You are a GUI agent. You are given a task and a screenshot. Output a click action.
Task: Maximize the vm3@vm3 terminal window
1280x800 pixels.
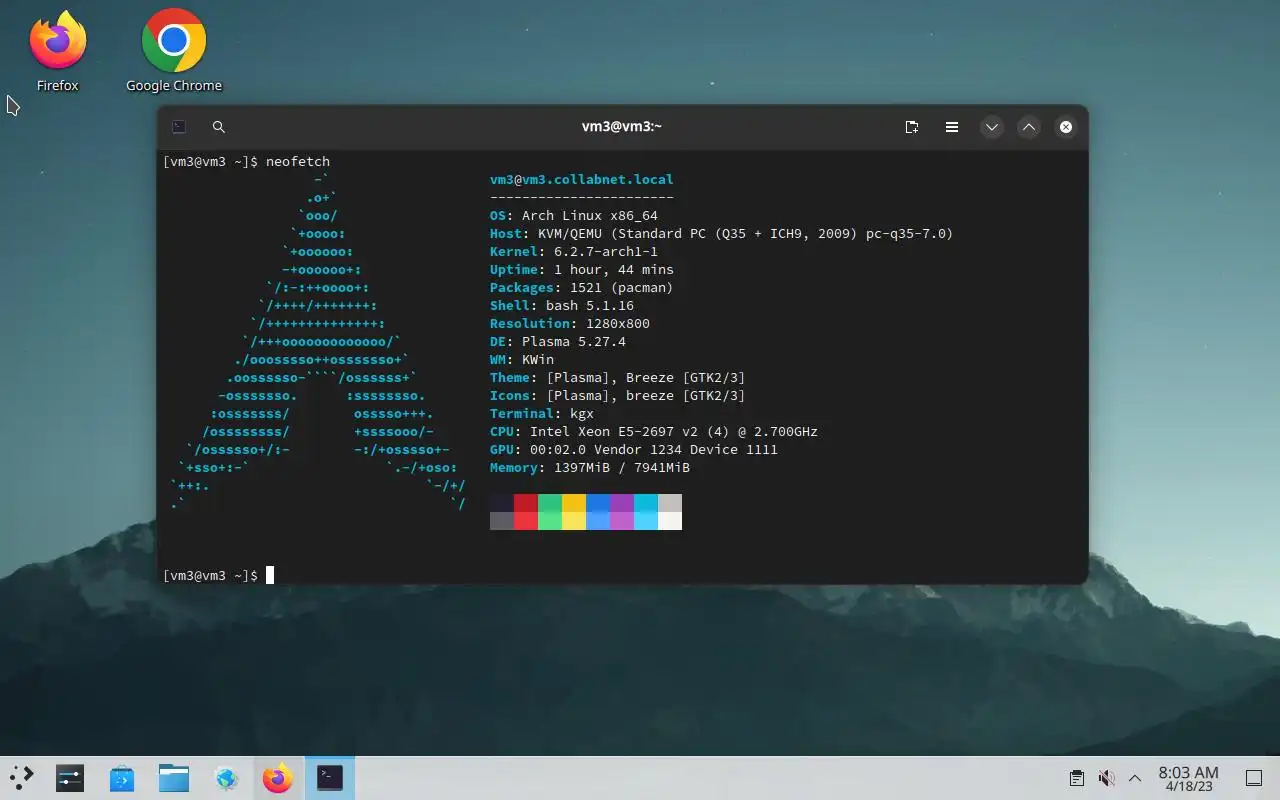(1029, 127)
